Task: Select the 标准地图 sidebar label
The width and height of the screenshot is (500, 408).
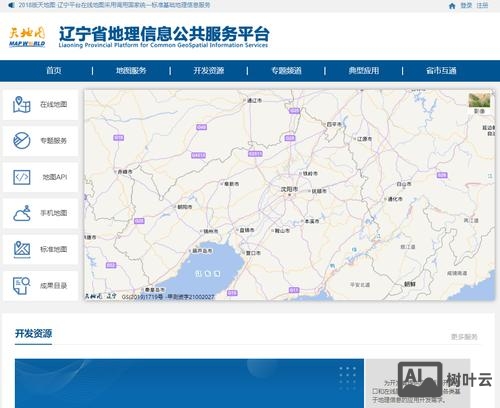Action: pos(54,249)
